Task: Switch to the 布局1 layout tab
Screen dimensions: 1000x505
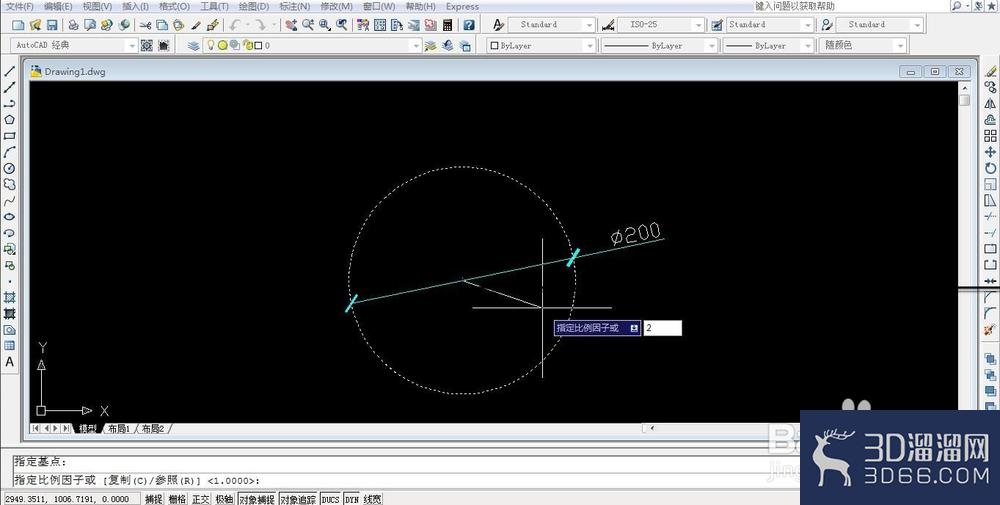Action: click(119, 429)
